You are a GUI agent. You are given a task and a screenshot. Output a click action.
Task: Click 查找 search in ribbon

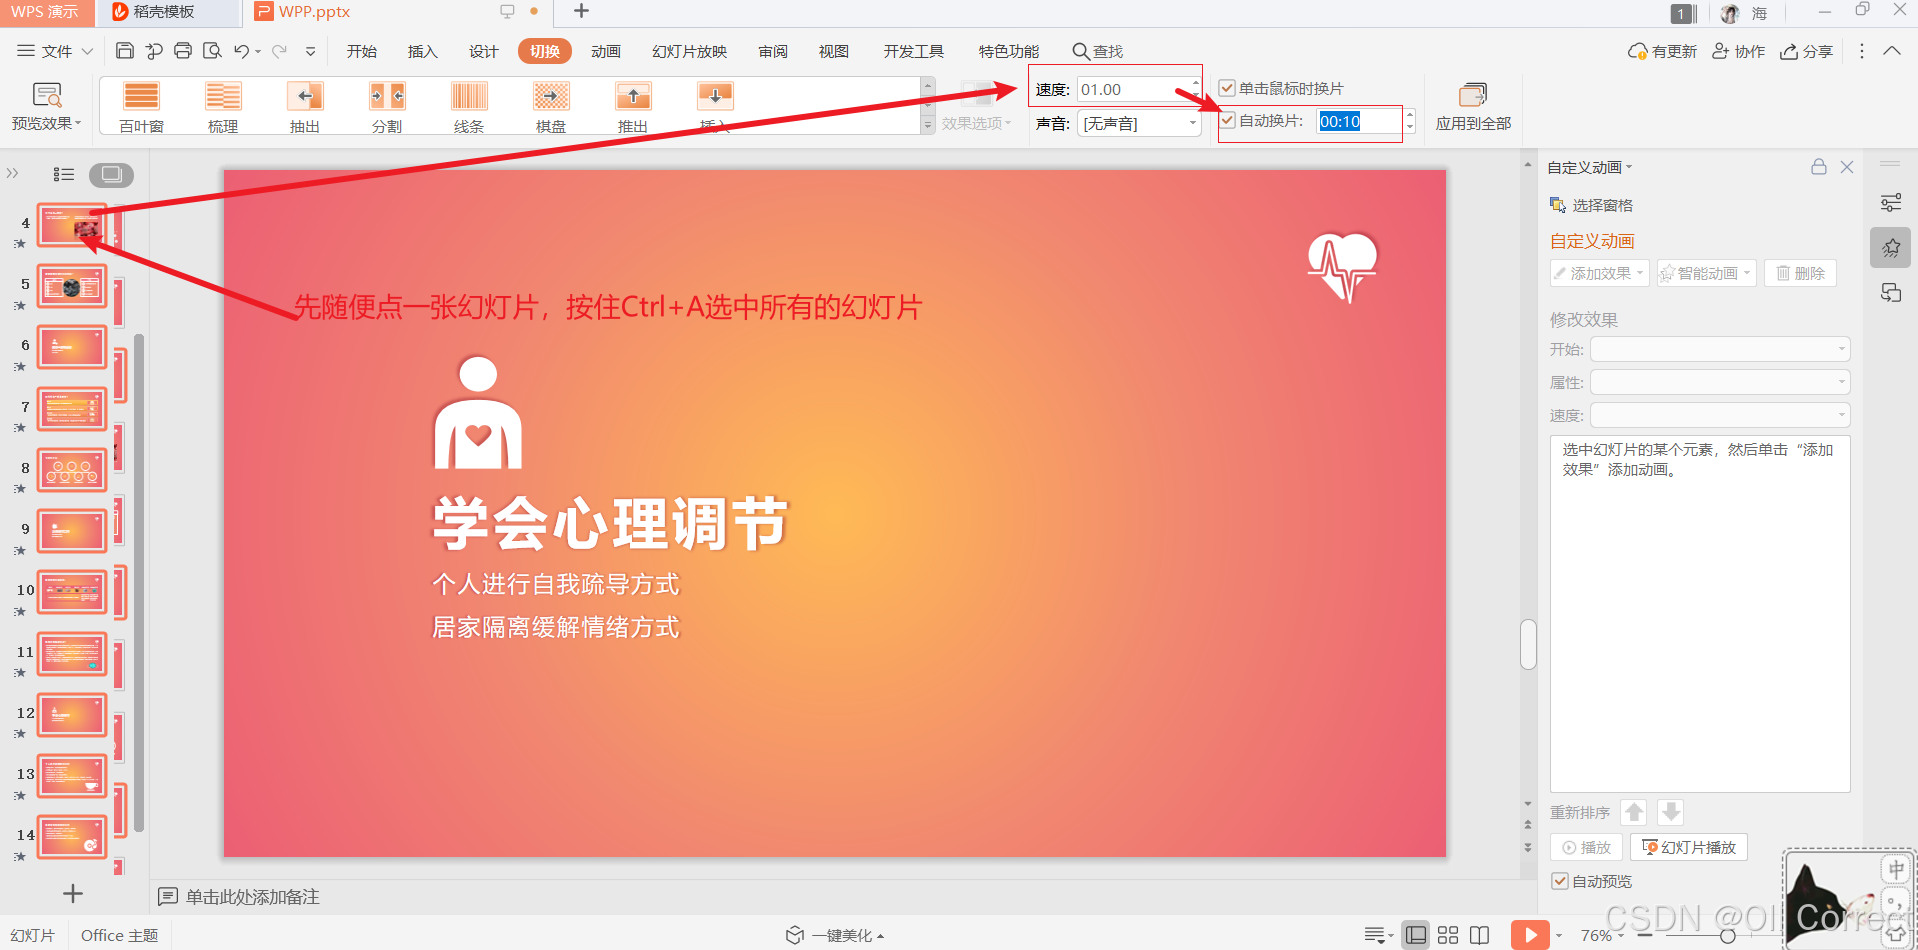click(1098, 51)
